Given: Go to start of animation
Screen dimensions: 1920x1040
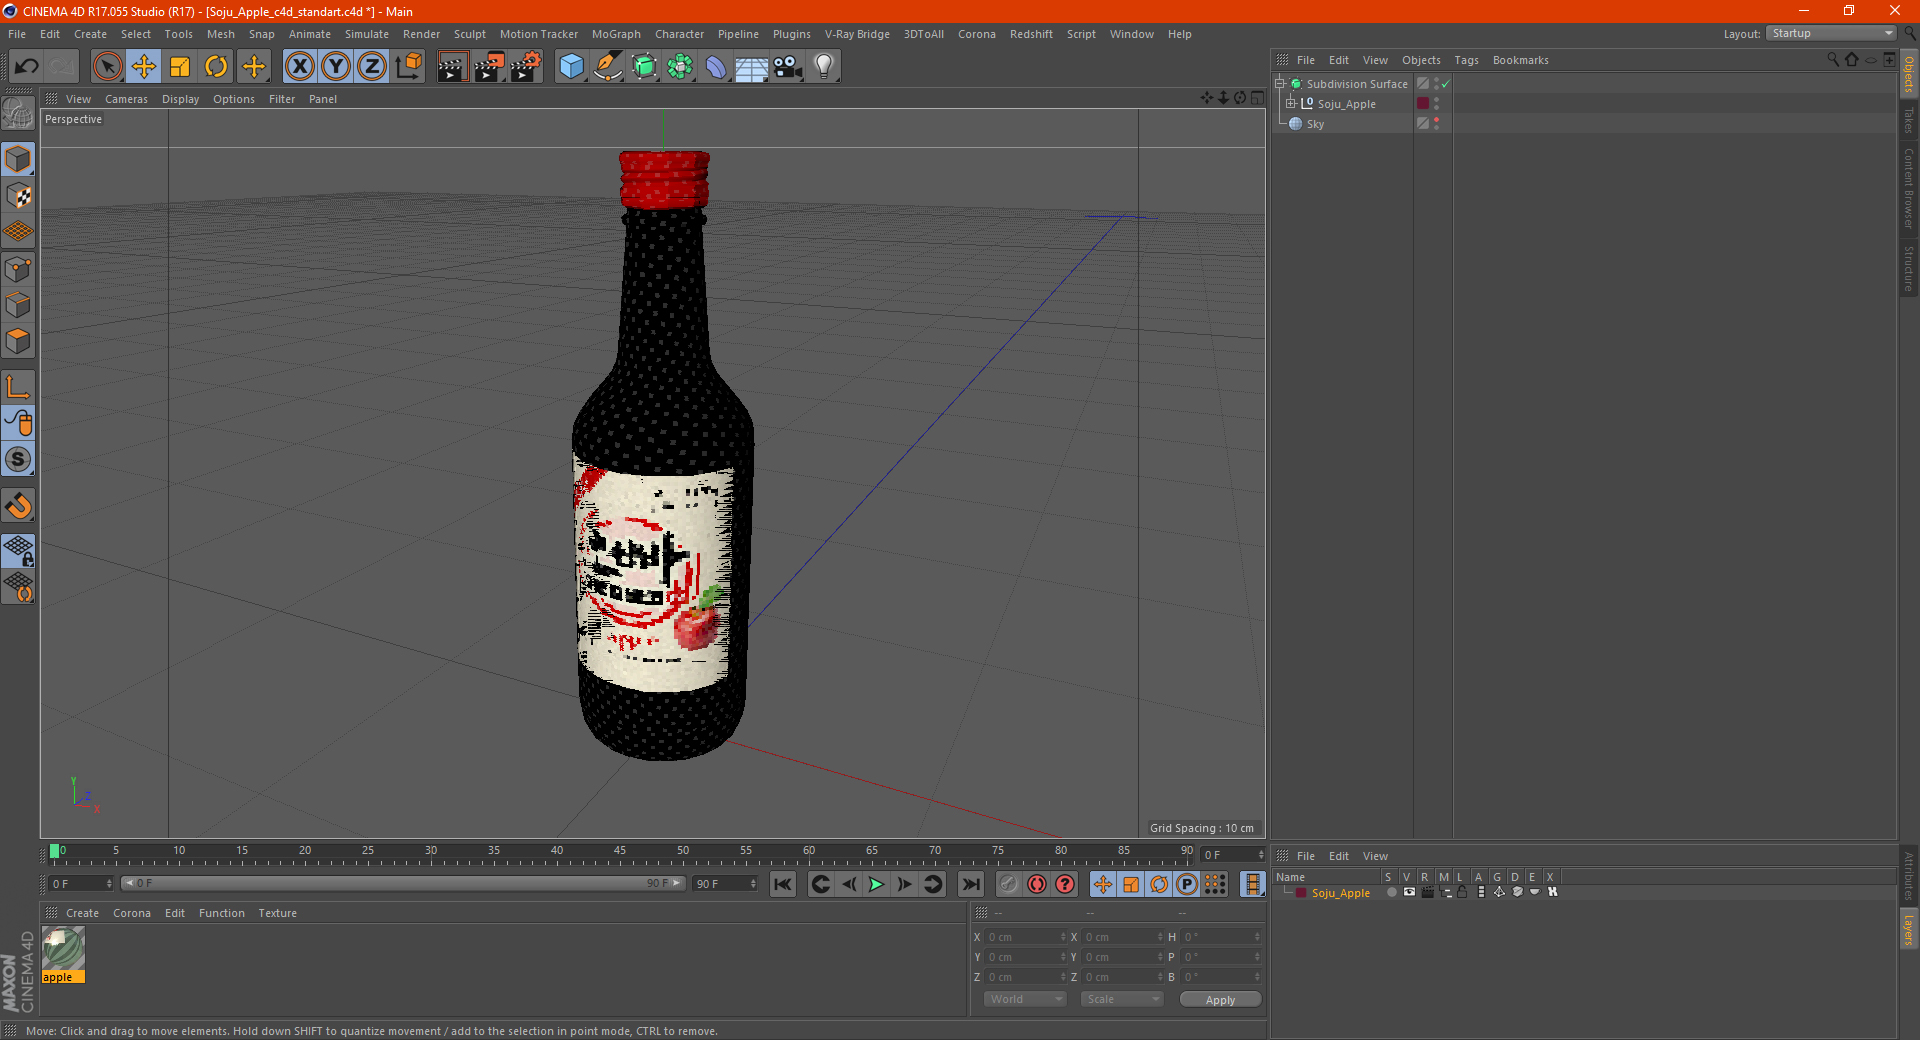Looking at the screenshot, I should (783, 884).
